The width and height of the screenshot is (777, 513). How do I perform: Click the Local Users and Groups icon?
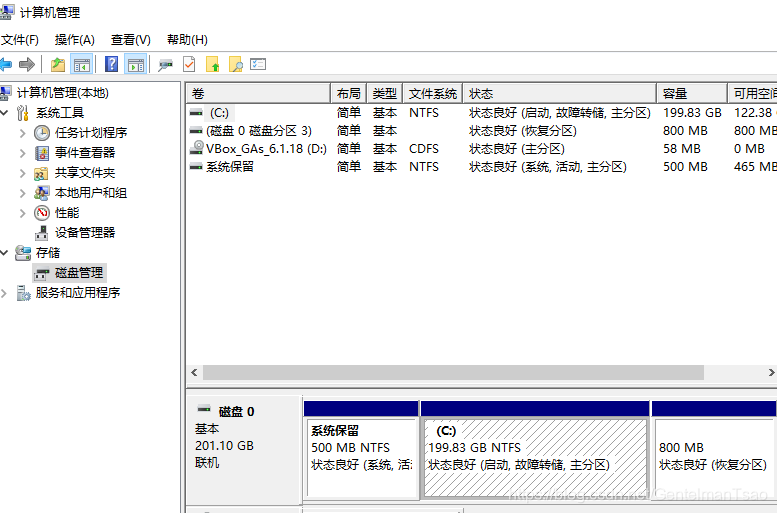(x=42, y=193)
